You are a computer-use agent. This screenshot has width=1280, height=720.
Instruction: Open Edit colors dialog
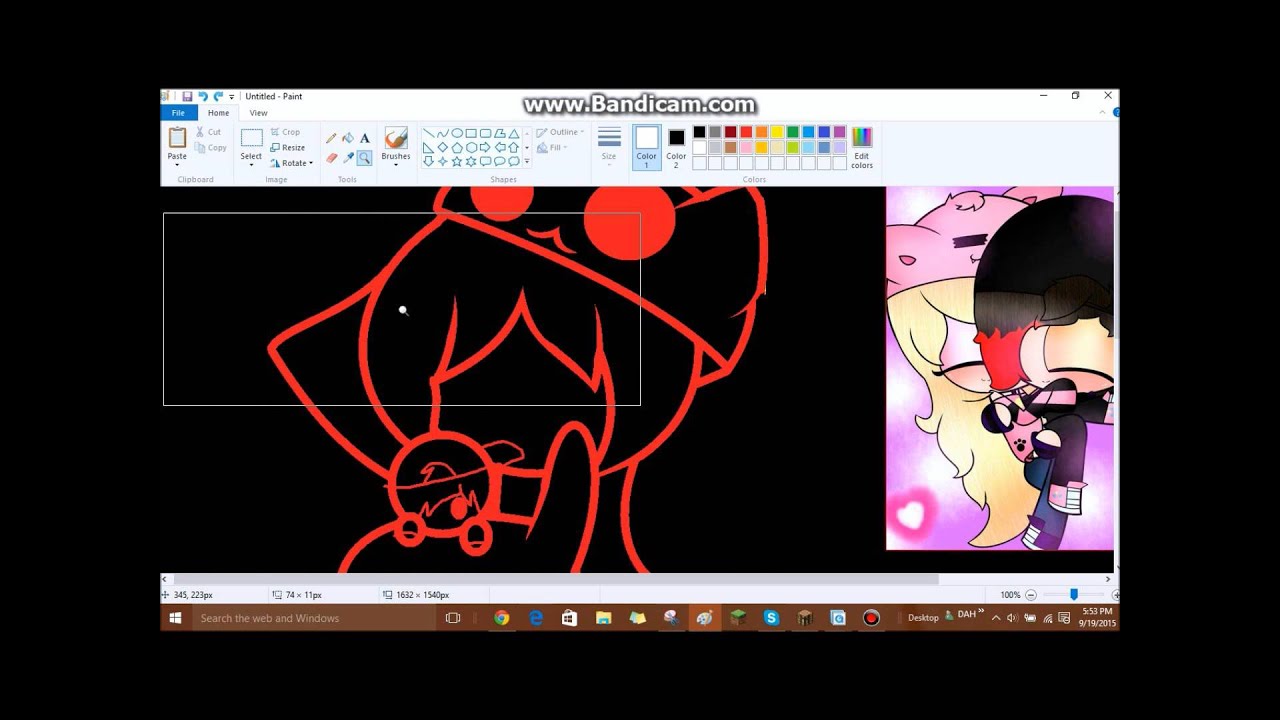[862, 147]
